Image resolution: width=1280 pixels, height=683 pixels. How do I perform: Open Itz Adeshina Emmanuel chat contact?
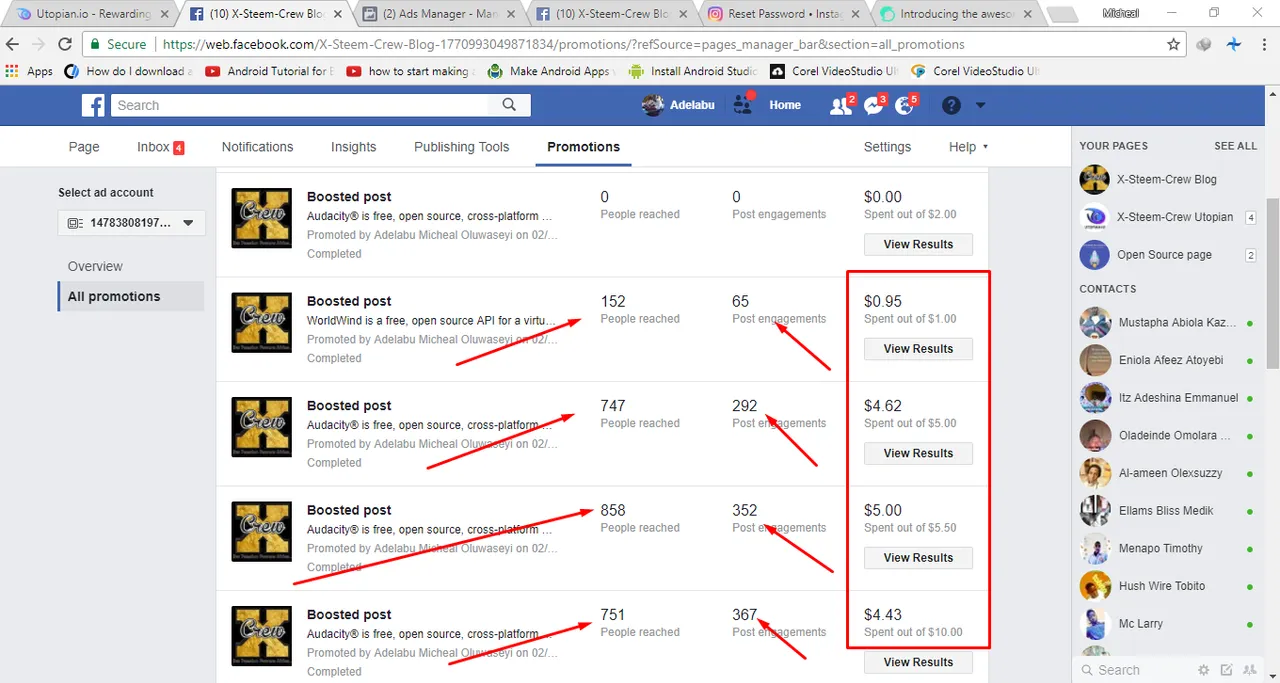click(x=1168, y=398)
